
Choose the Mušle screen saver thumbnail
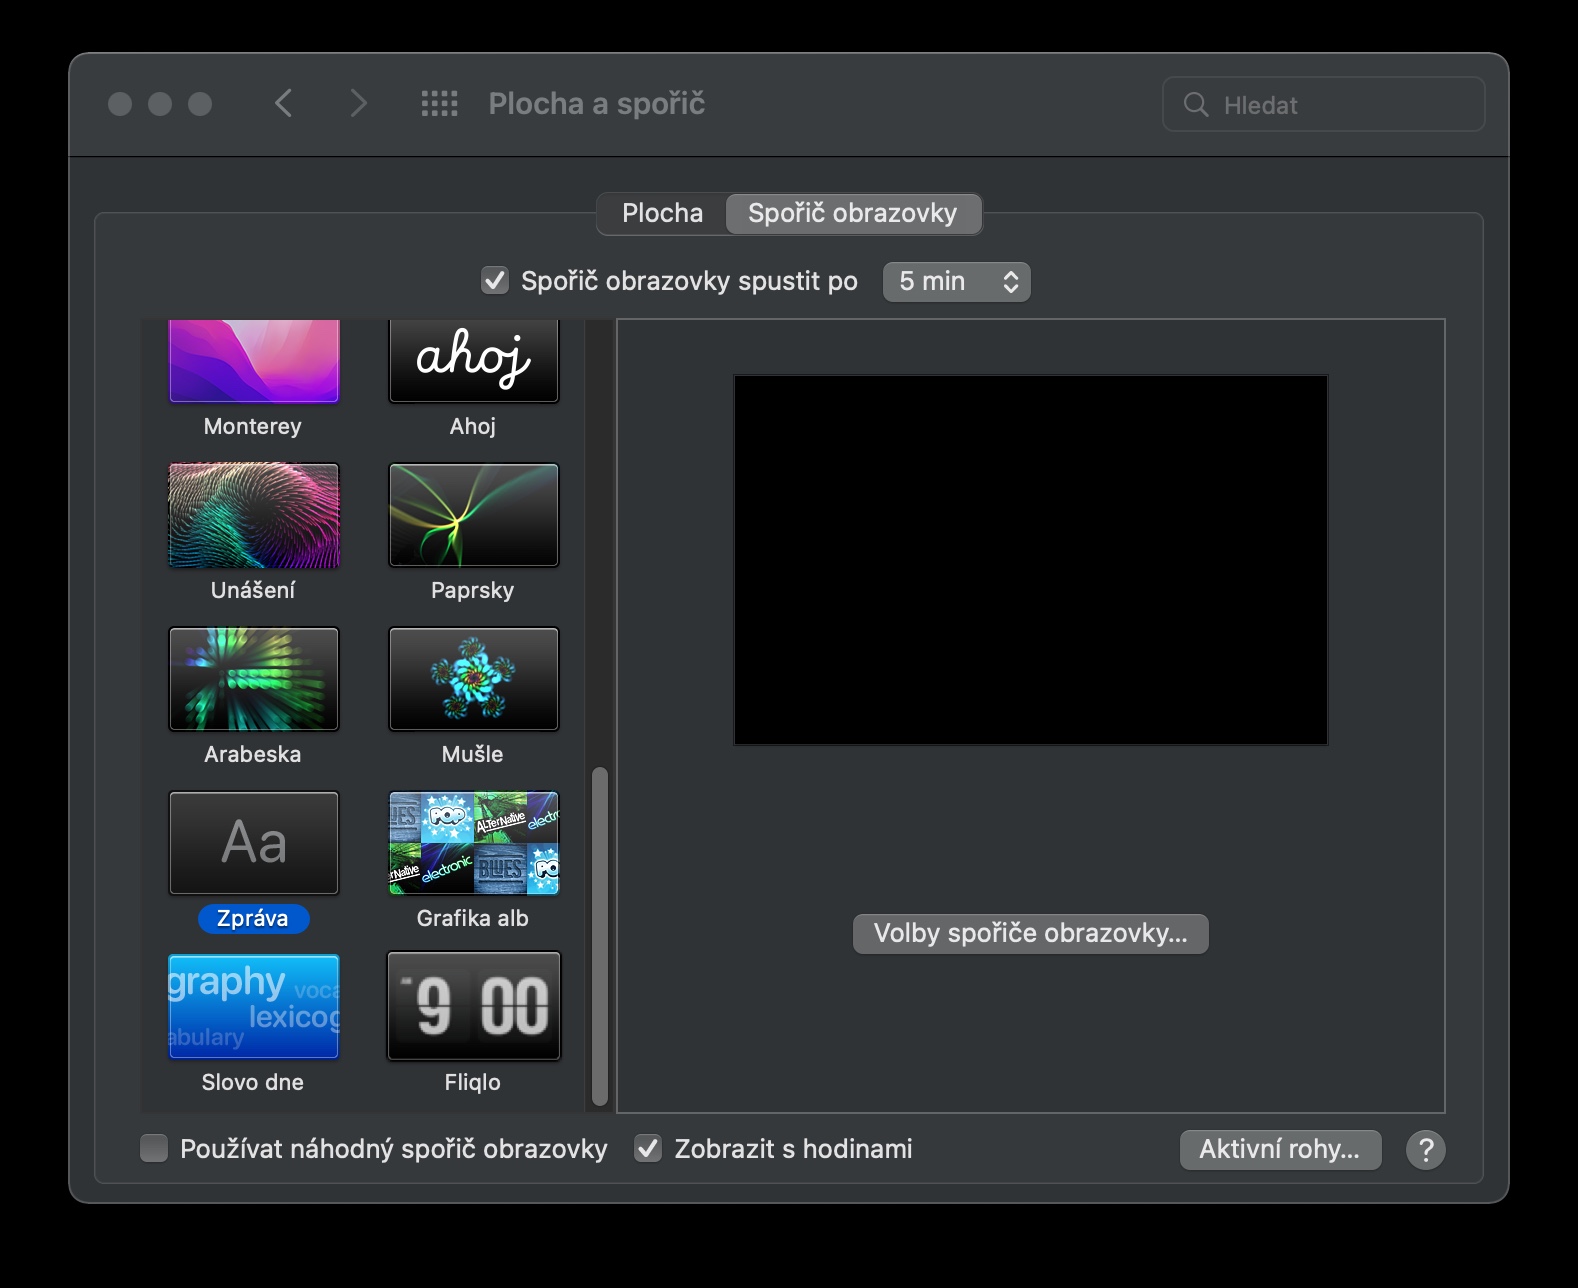(x=473, y=679)
